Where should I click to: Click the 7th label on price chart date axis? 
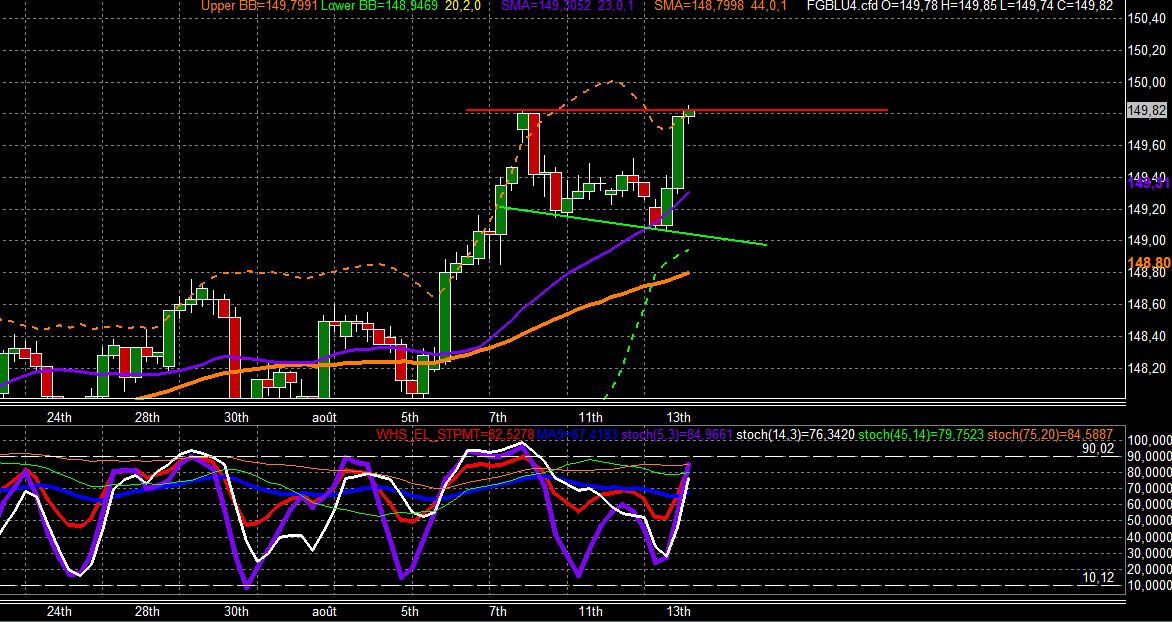pos(497,417)
